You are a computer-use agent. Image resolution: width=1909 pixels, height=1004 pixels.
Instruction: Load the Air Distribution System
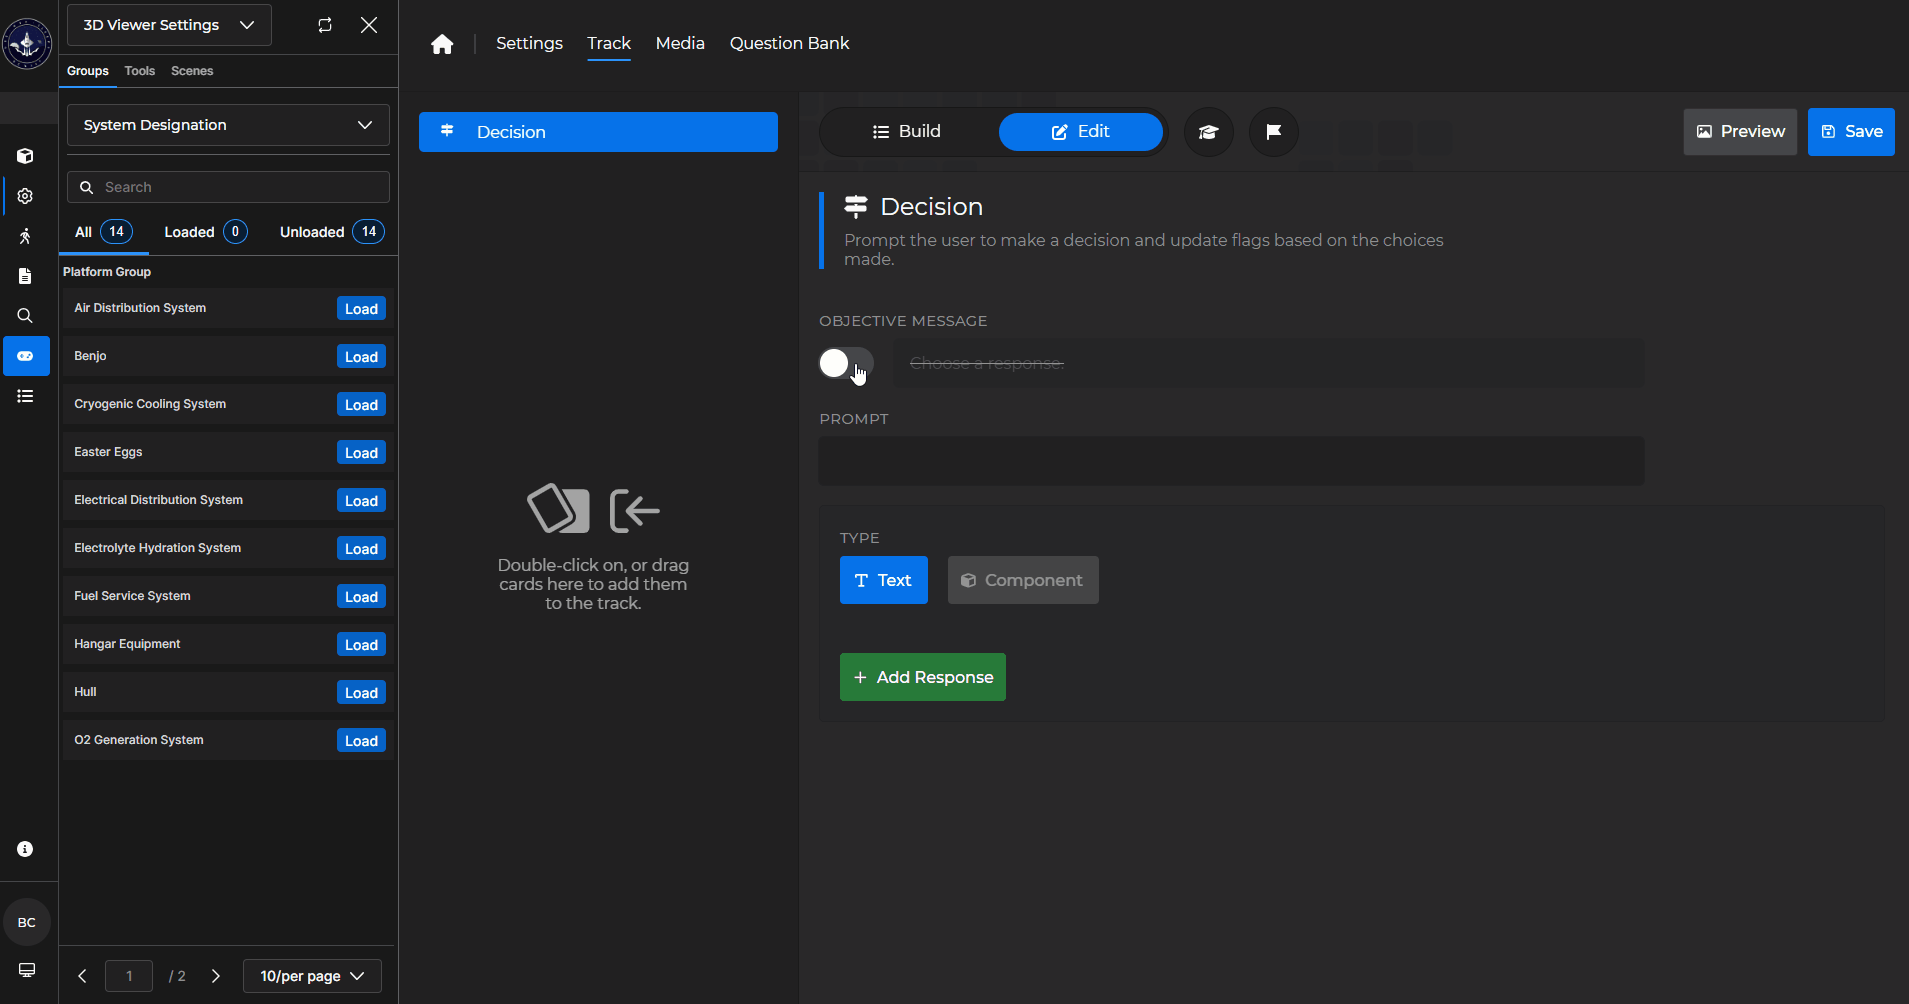[361, 309]
